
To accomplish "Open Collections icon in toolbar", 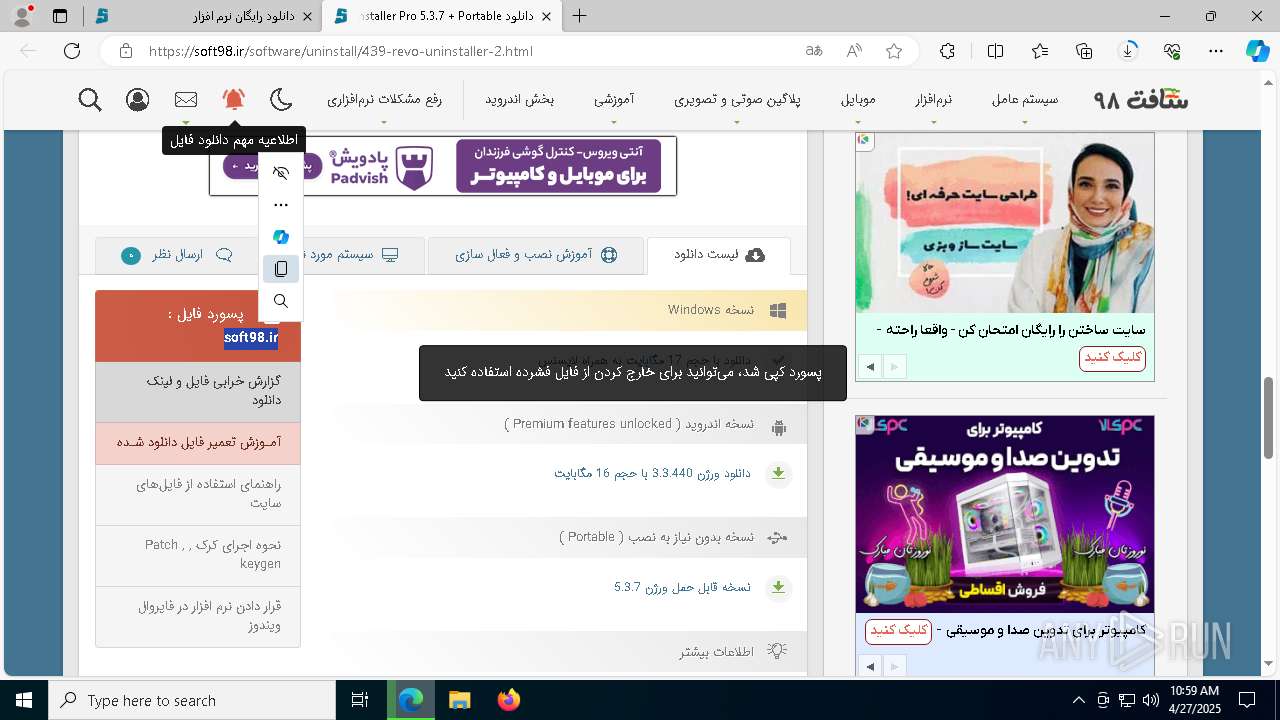I will pyautogui.click(x=1084, y=51).
